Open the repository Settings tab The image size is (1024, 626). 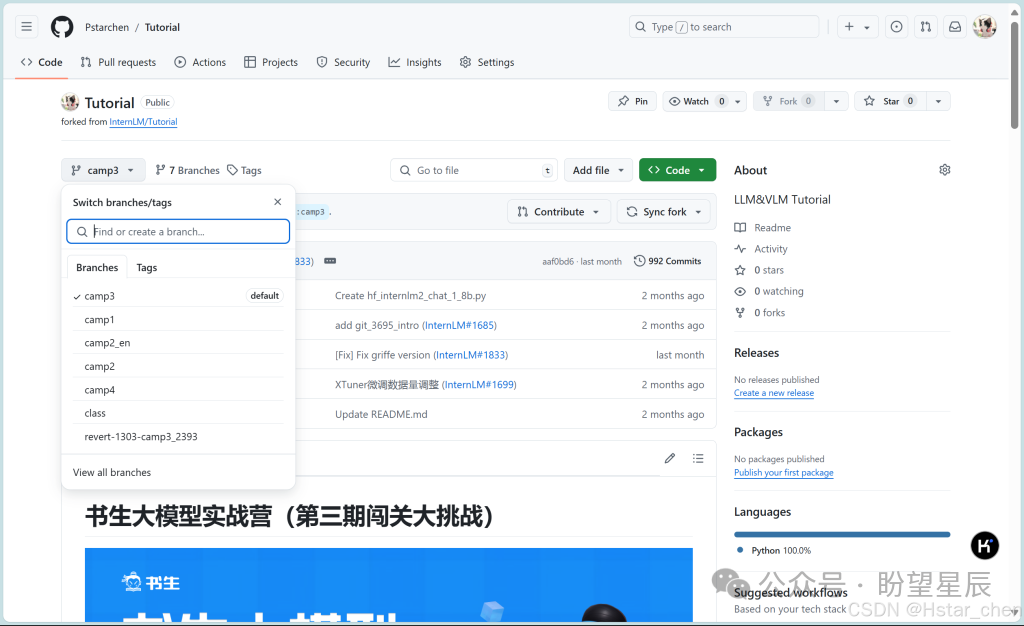point(487,62)
